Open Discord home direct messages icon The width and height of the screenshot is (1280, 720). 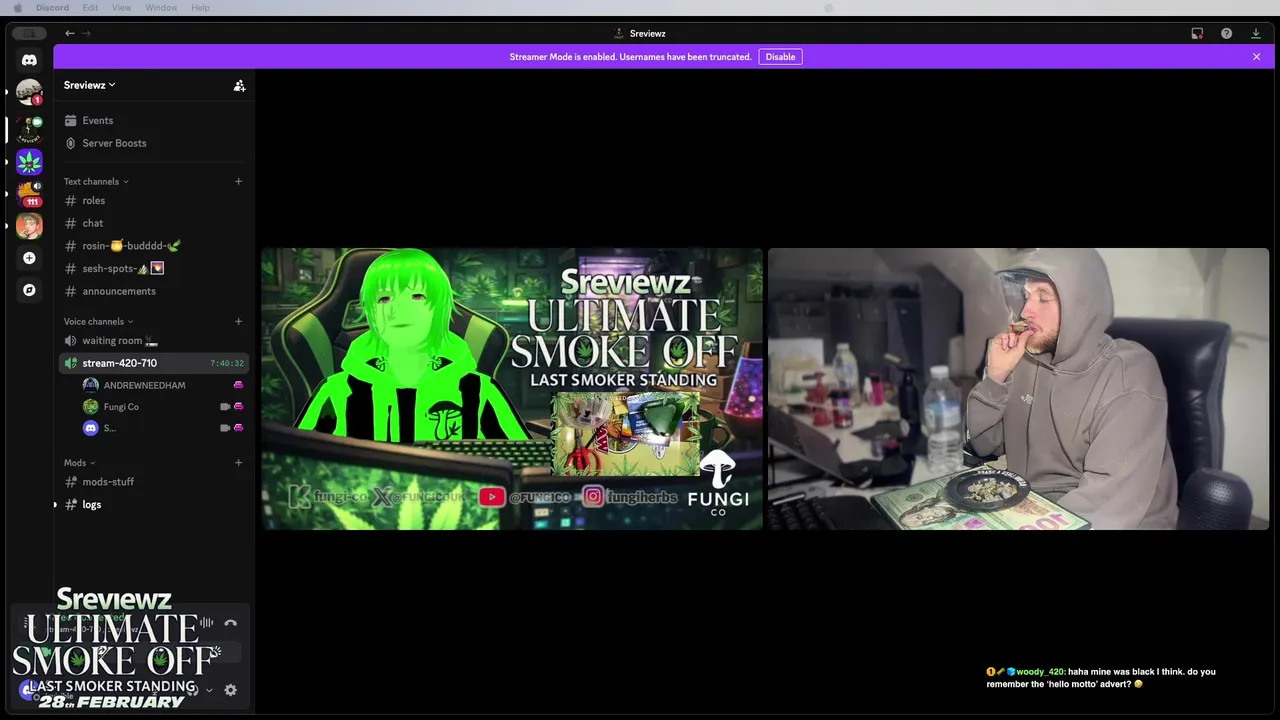29,60
